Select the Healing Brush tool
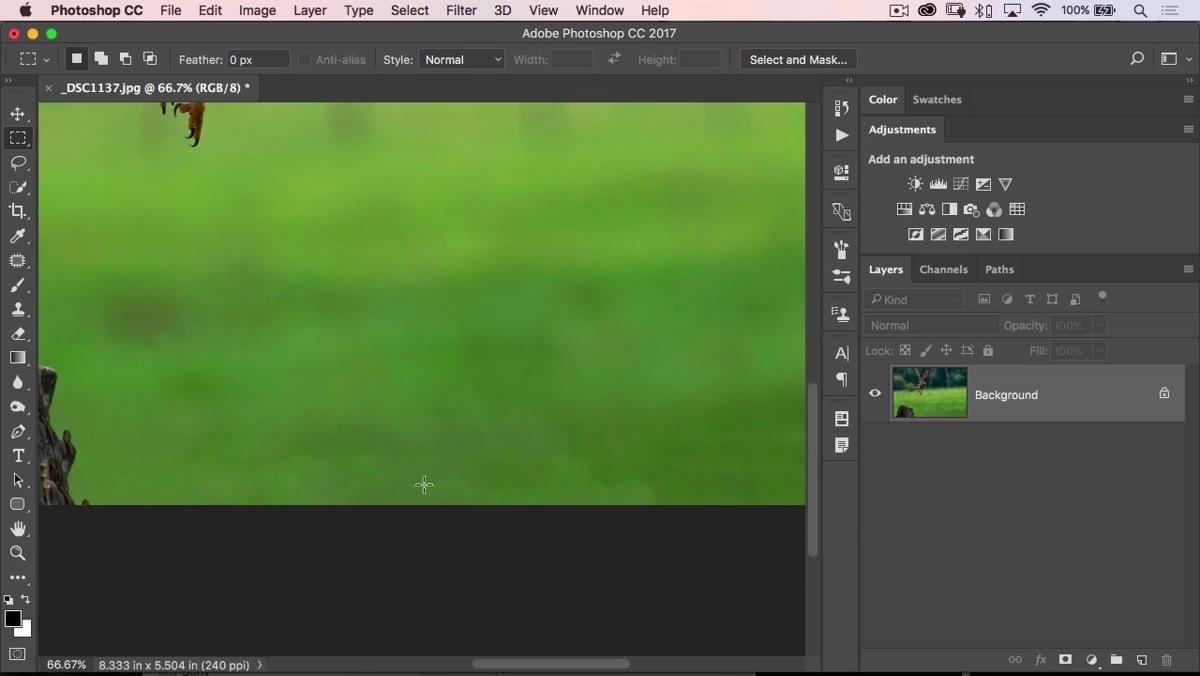Image resolution: width=1200 pixels, height=676 pixels. (18, 261)
